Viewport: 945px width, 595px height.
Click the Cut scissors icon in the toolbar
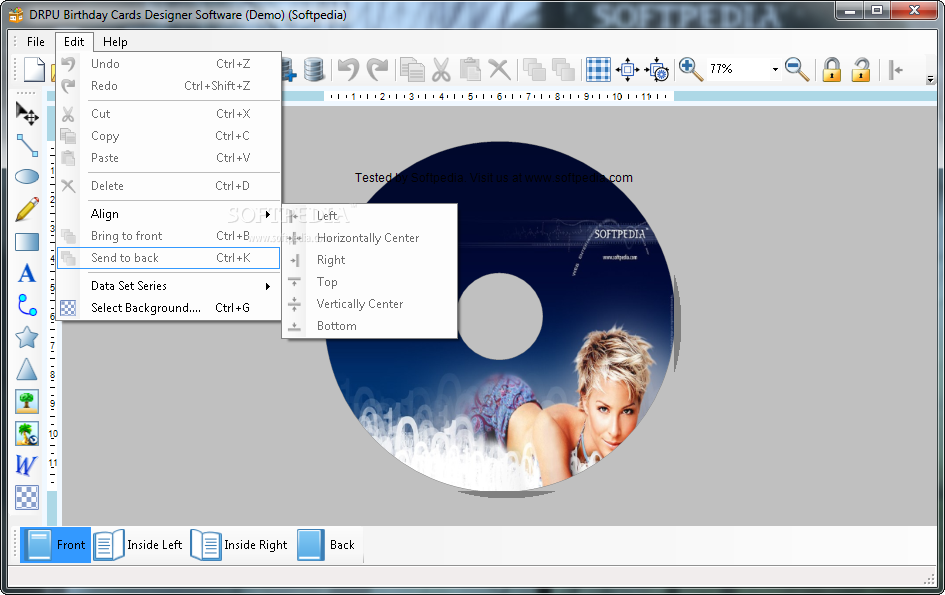pyautogui.click(x=441, y=69)
